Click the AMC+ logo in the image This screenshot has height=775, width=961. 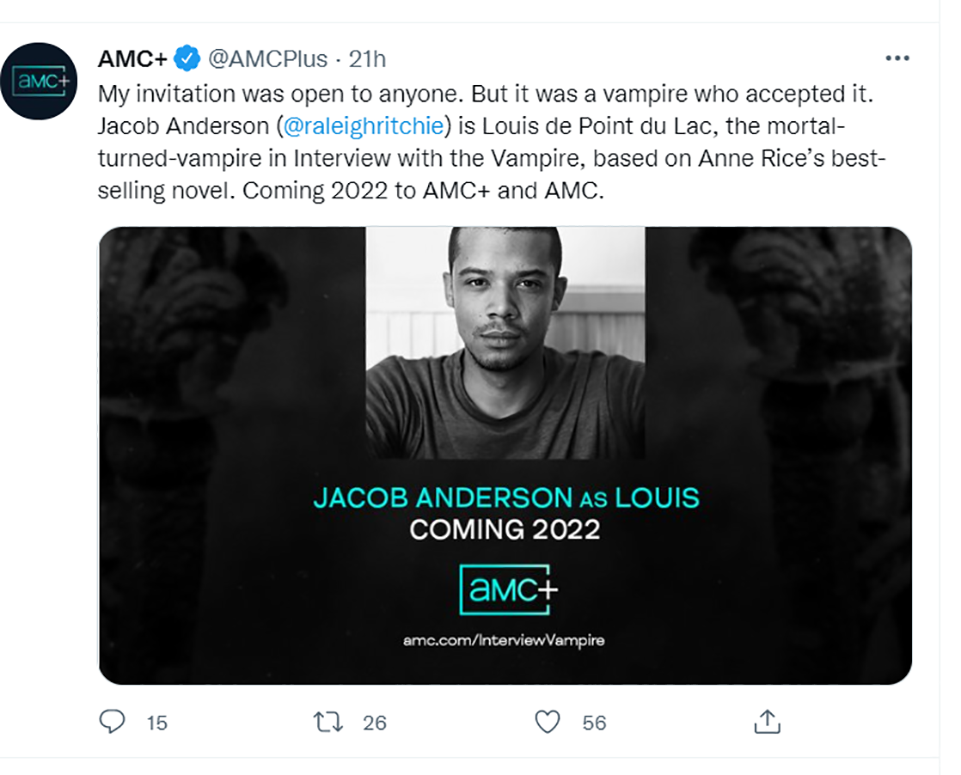point(508,589)
